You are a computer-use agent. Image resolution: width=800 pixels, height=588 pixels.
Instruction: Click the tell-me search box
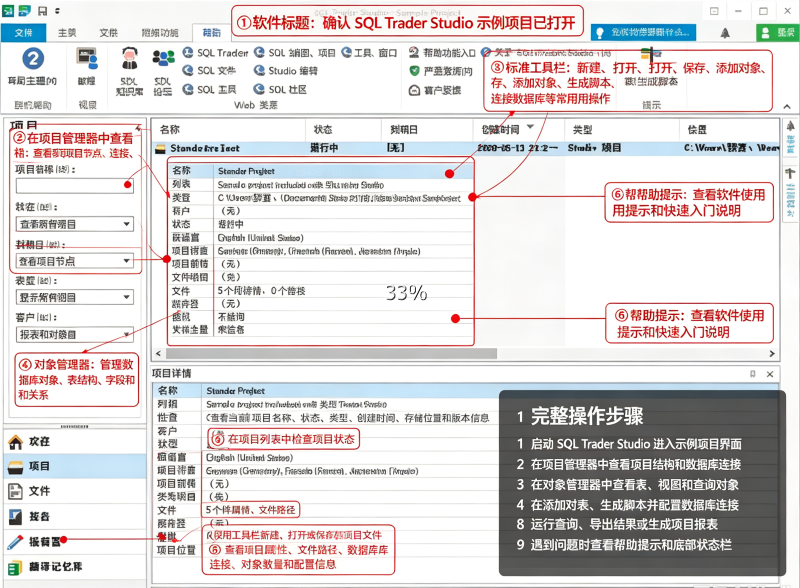[643, 33]
